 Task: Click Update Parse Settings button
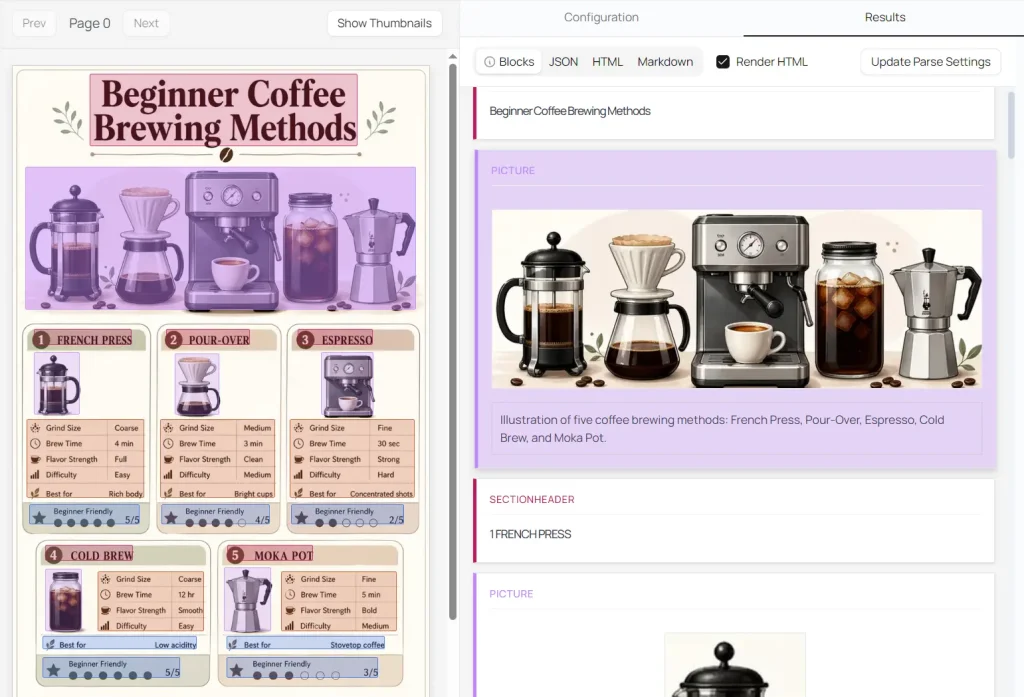click(x=930, y=62)
